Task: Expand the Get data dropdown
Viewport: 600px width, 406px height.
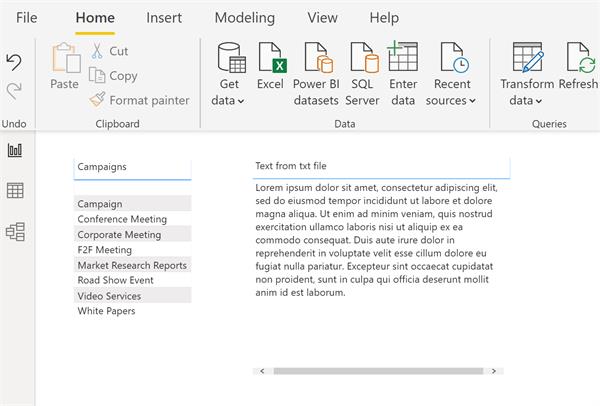Action: (229, 100)
